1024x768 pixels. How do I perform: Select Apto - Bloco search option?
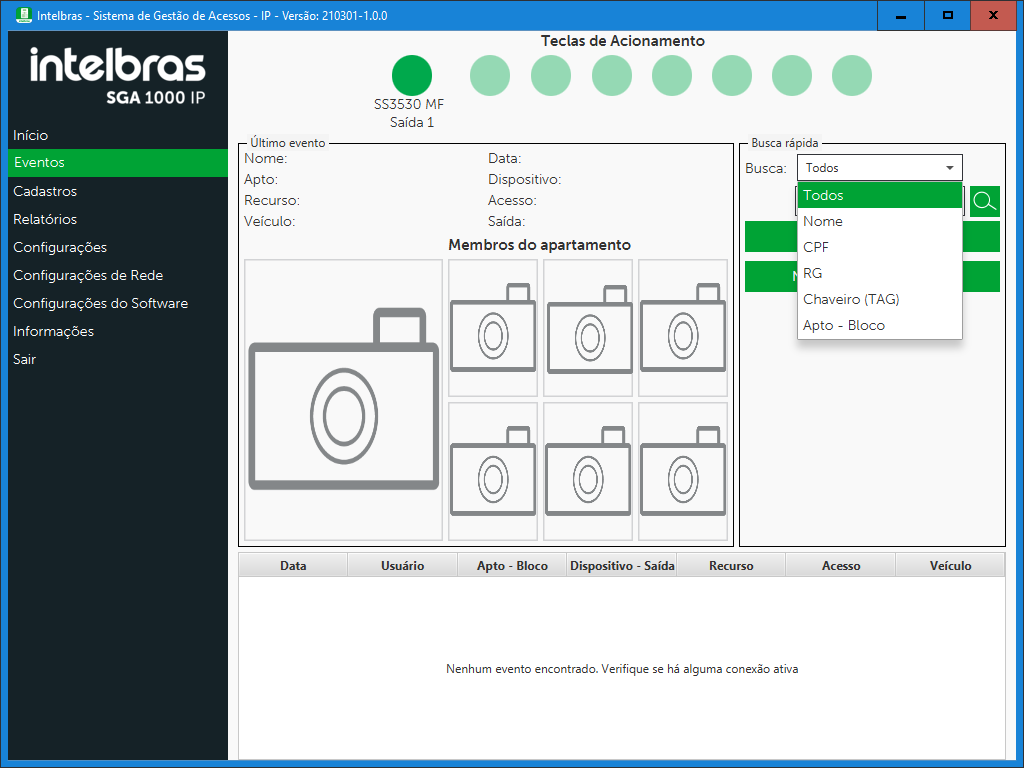pyautogui.click(x=843, y=325)
